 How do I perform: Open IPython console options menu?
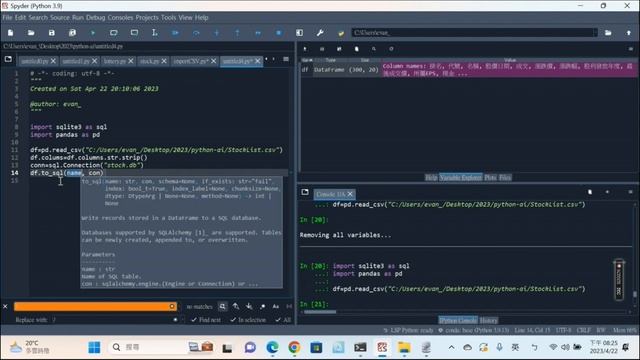[x=631, y=192]
